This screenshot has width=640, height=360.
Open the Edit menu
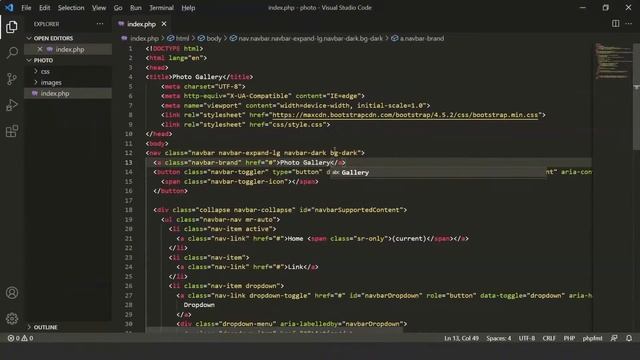click(44, 8)
